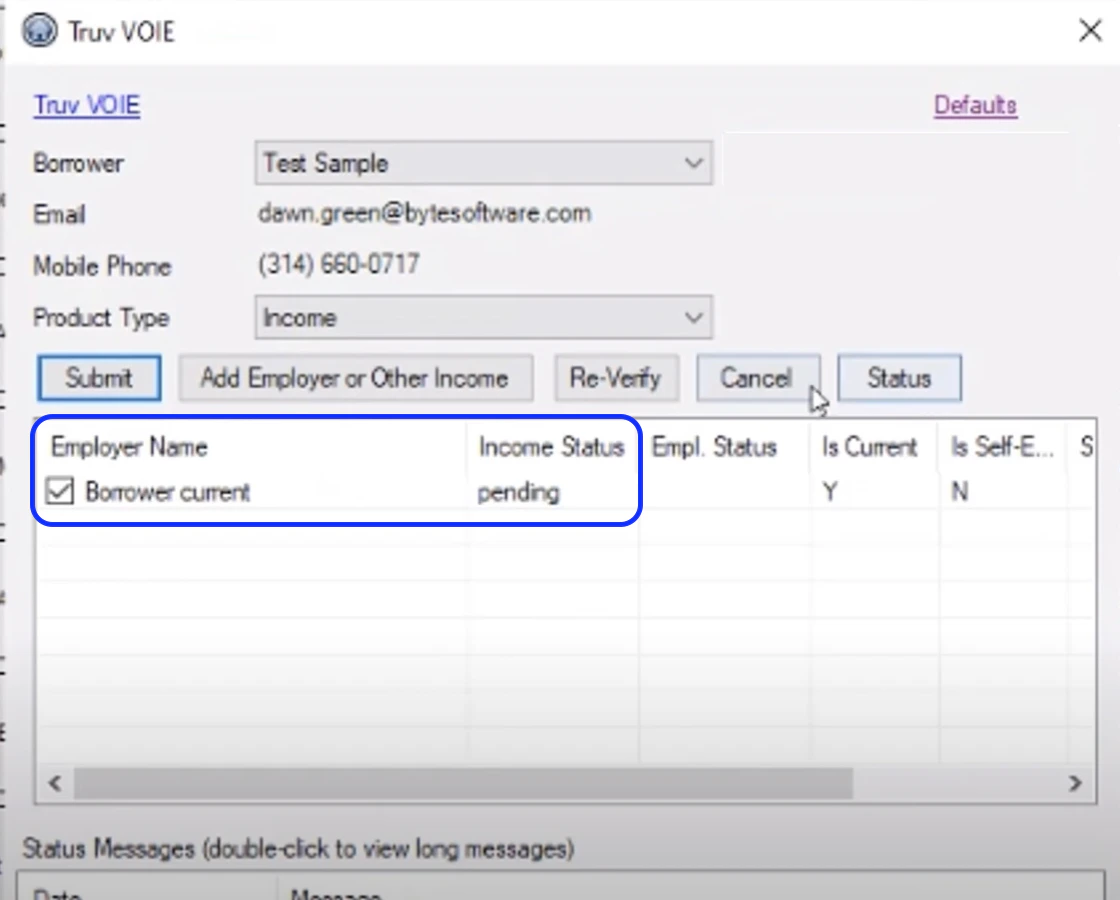Select Income in the Product Type combo box
Screen dimensions: 1120x900
(x=480, y=317)
